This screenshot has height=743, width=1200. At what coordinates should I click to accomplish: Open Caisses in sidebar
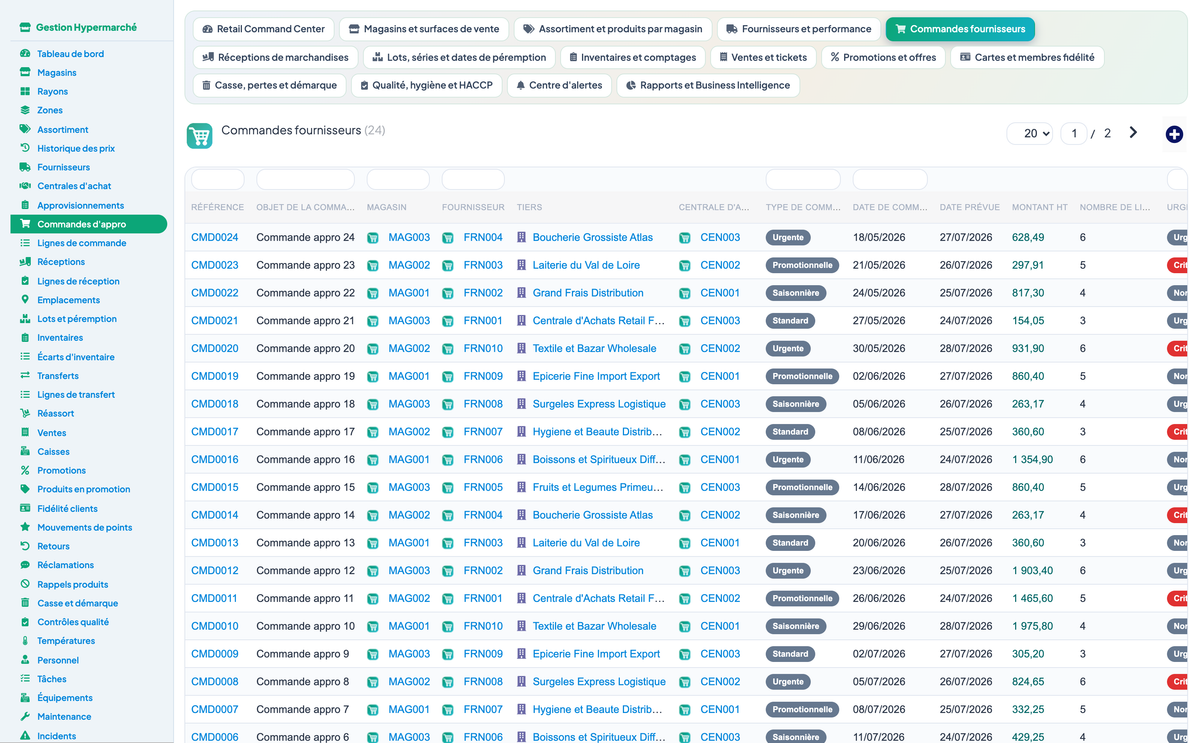tap(53, 452)
